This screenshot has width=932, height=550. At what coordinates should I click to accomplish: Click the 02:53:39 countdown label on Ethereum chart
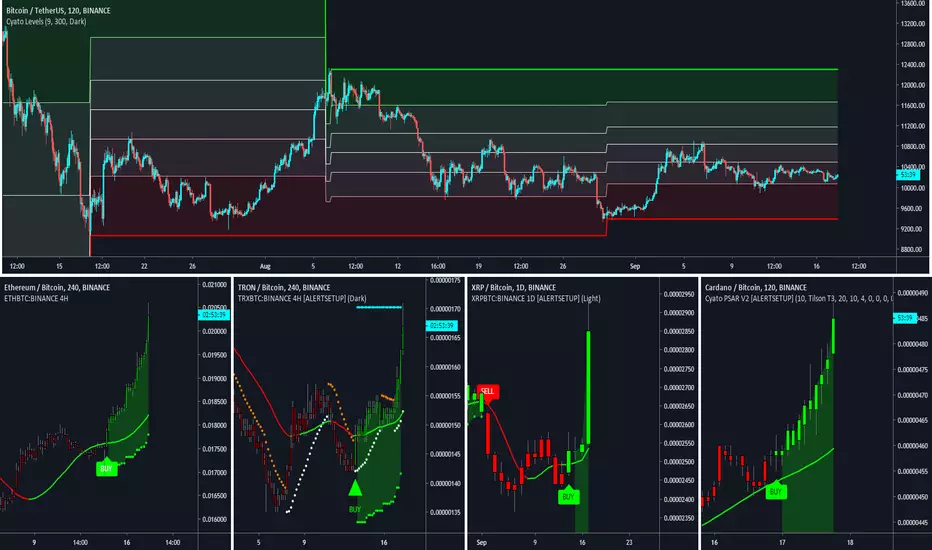pyautogui.click(x=213, y=315)
